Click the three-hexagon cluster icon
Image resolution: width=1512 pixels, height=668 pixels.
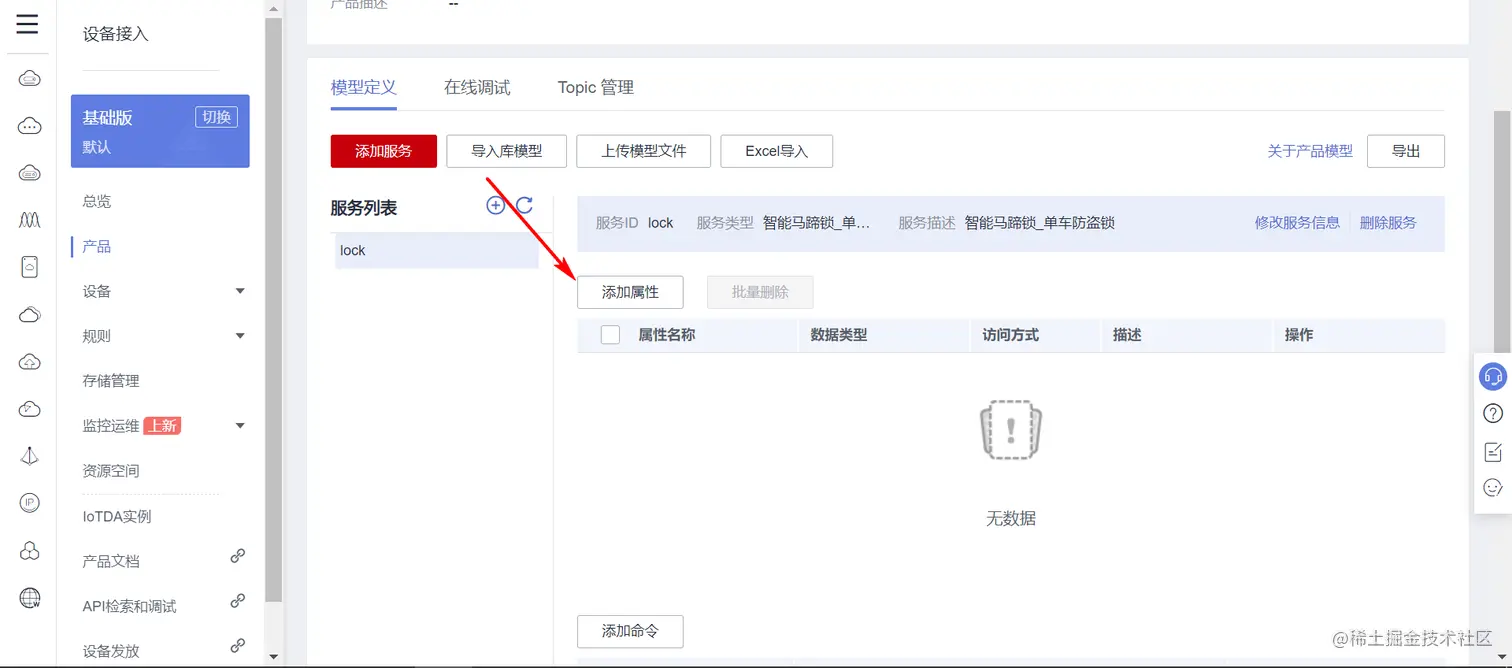point(30,551)
